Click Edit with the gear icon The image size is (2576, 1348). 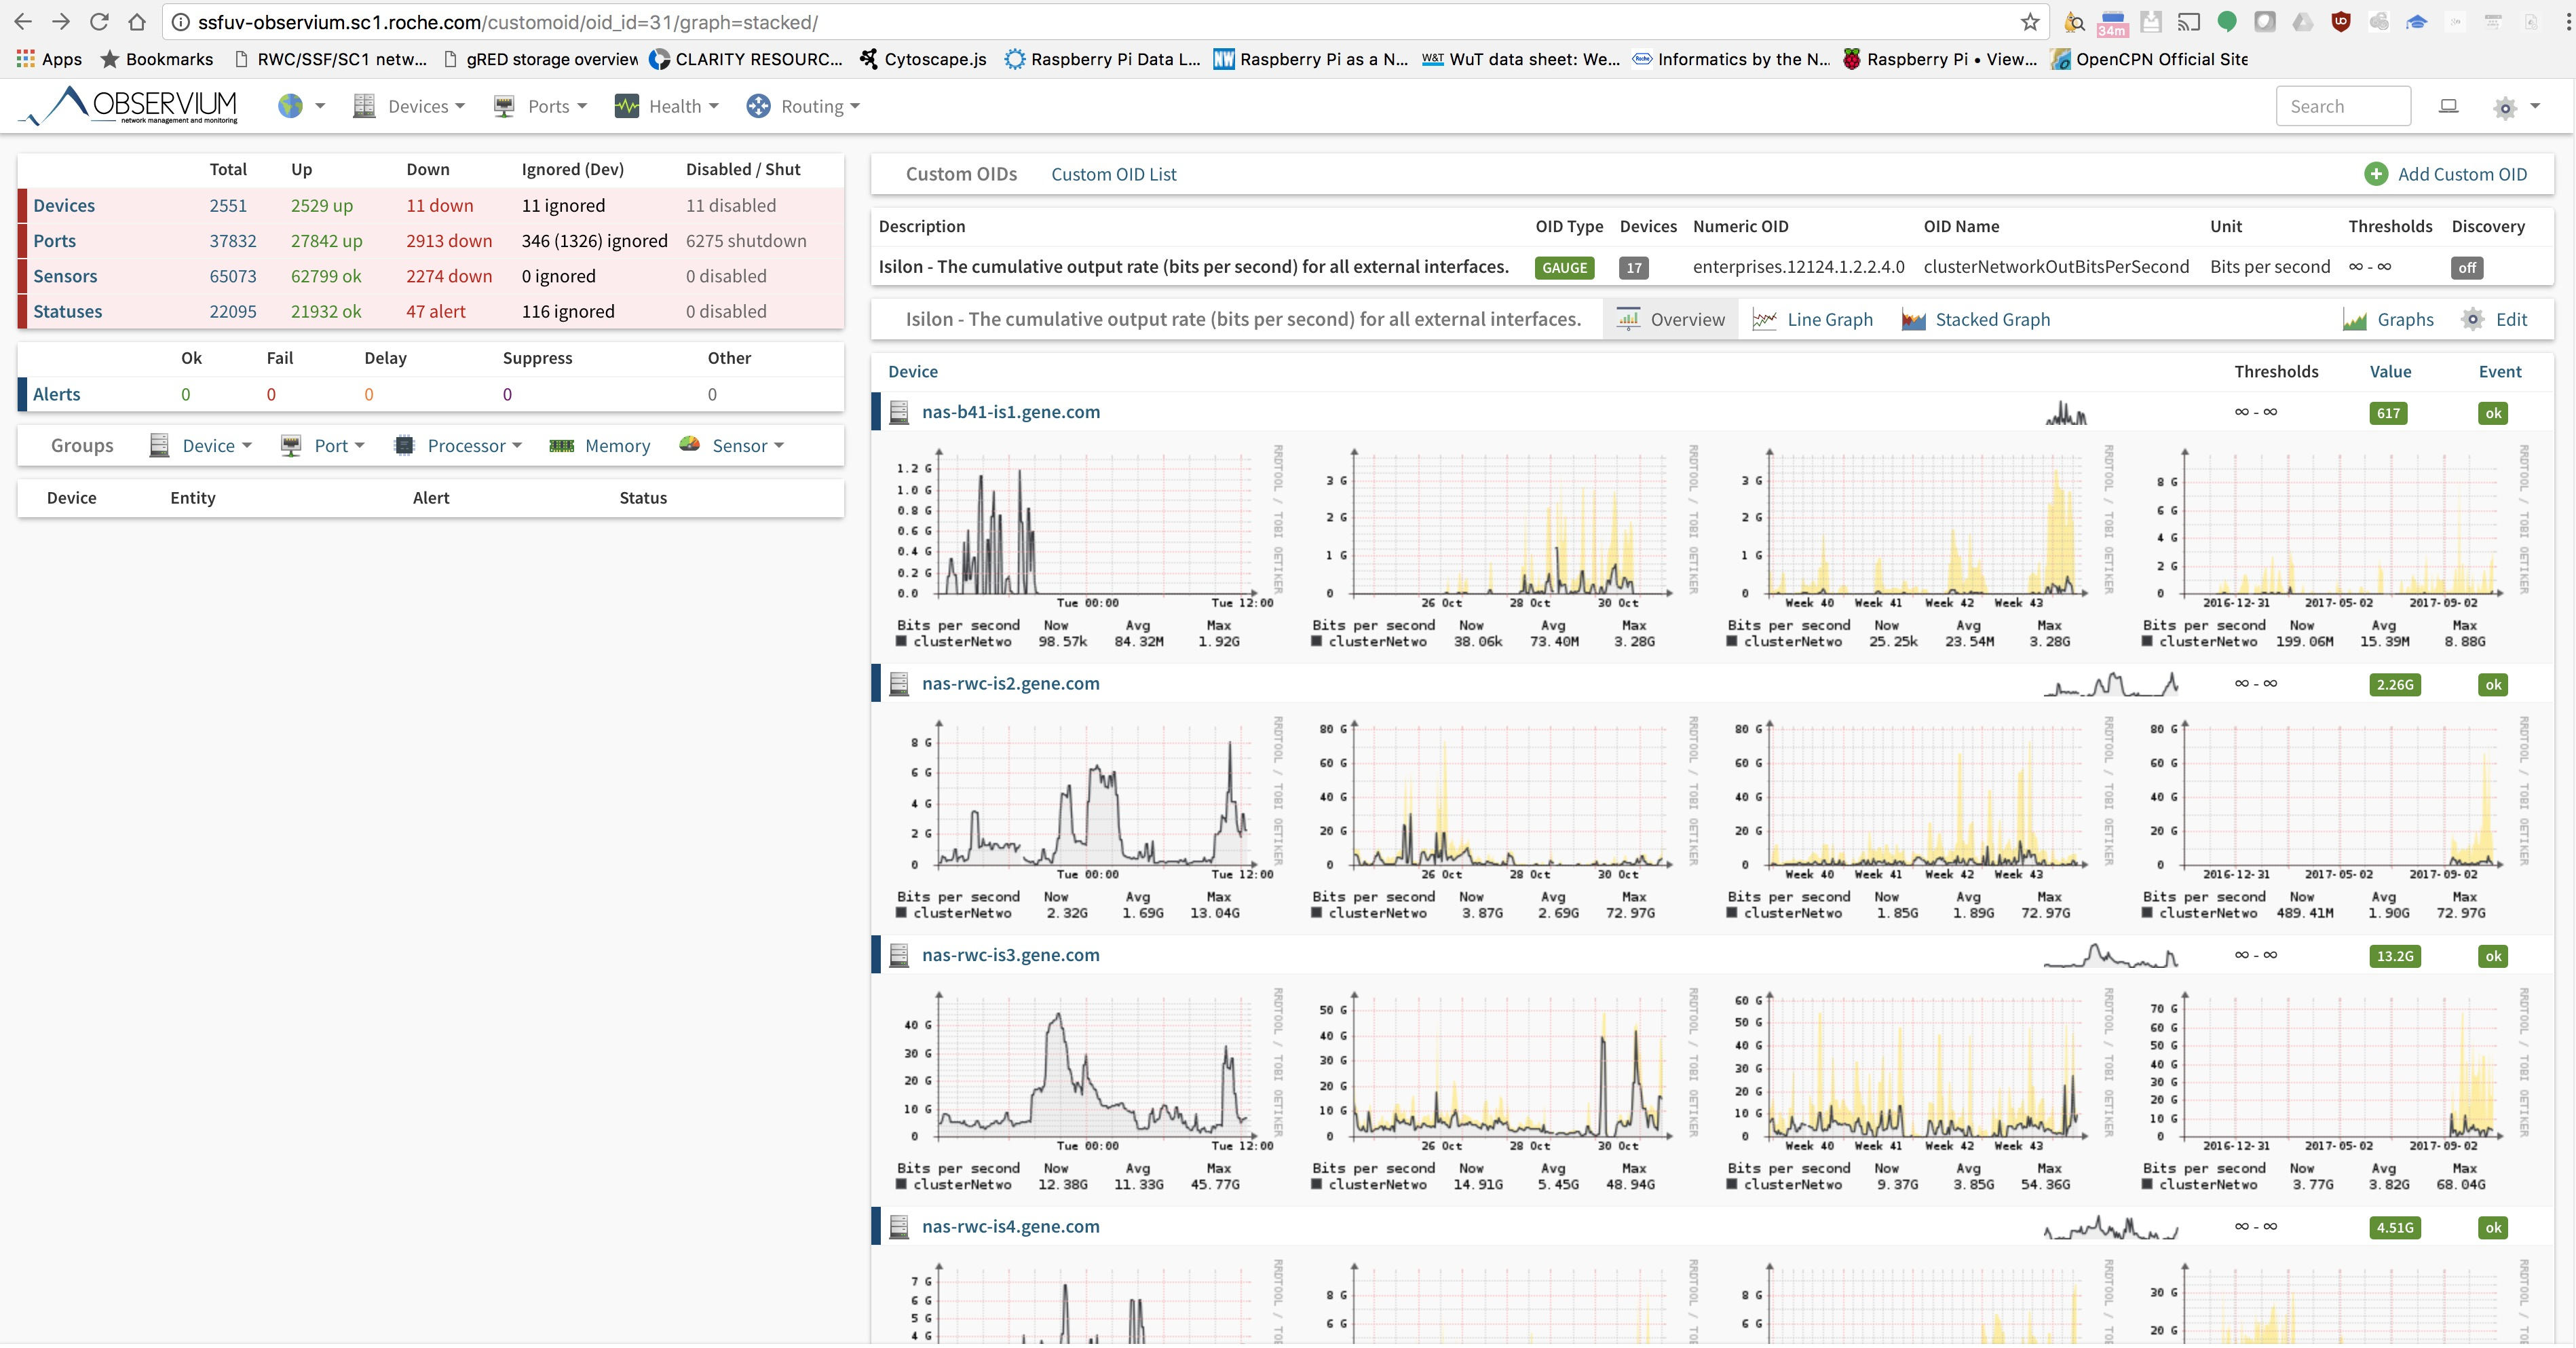(x=2494, y=319)
